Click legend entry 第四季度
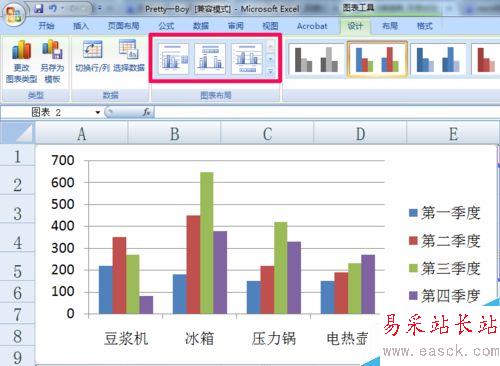The width and height of the screenshot is (500, 366). (x=445, y=296)
